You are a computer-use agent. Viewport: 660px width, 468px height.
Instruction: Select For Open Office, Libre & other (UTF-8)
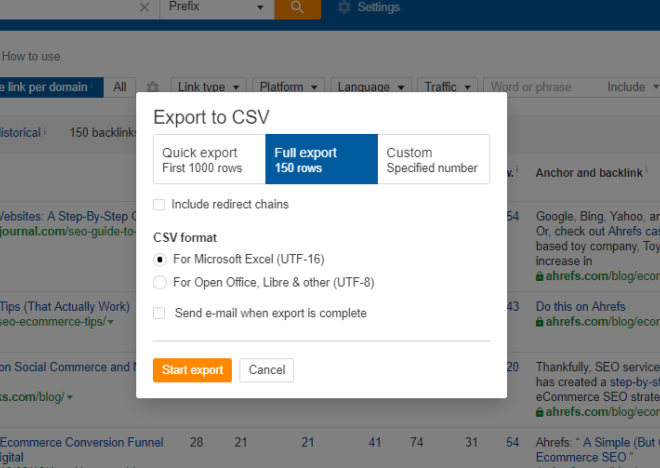(x=160, y=282)
